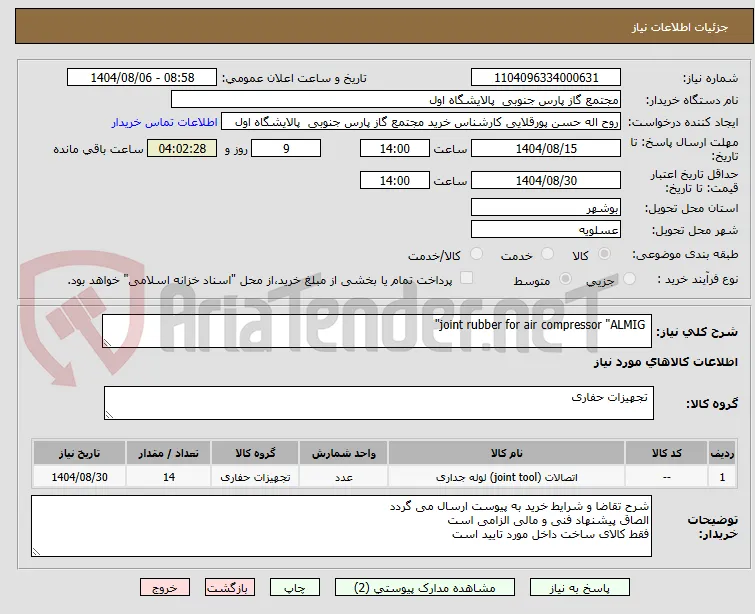This screenshot has height=614, width=755.
Task: Click the quantity cell showing 14
Action: (168, 477)
